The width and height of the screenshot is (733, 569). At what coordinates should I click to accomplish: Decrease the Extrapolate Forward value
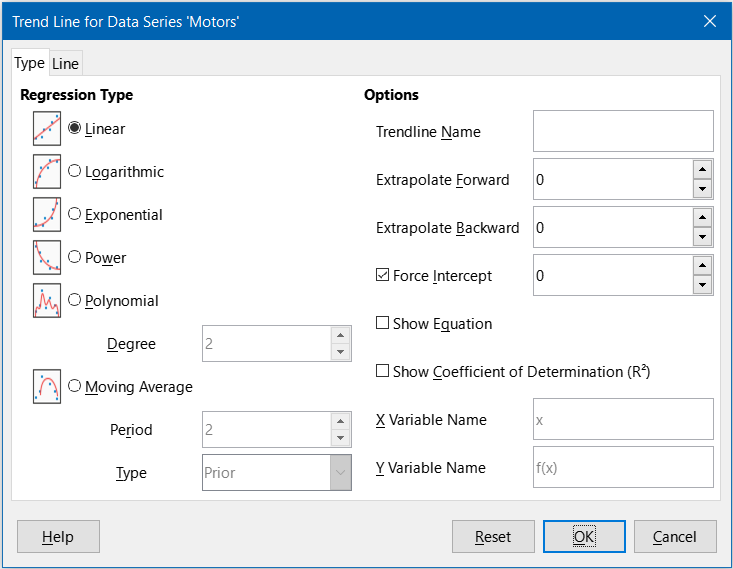point(702,189)
